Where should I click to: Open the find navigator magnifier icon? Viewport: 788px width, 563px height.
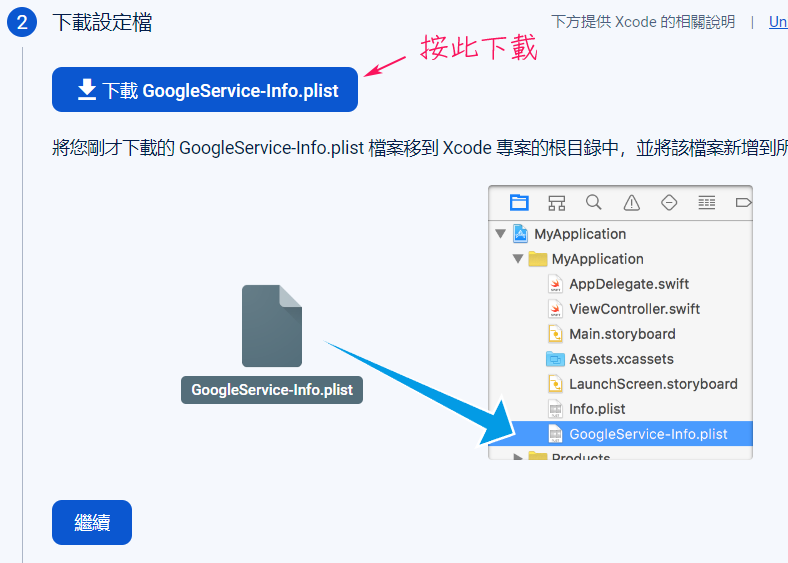coord(594,203)
